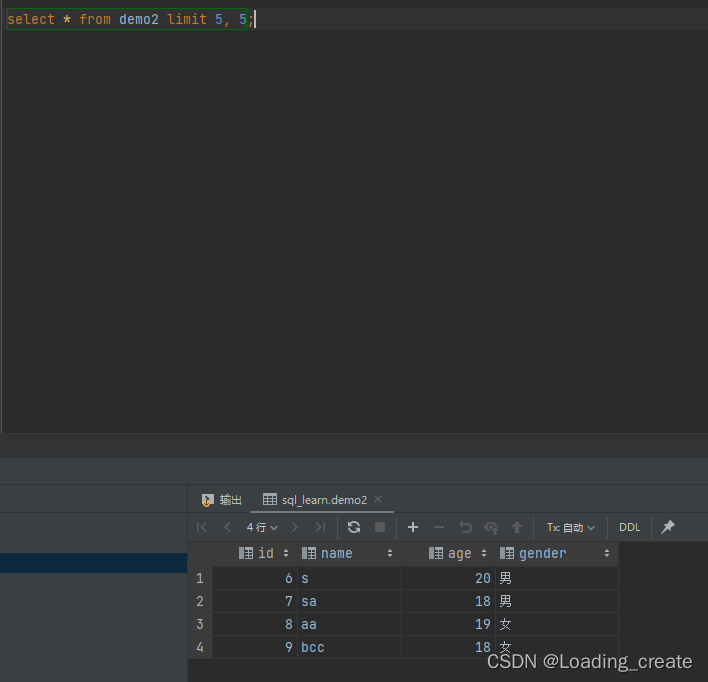The height and width of the screenshot is (682, 708).
Task: Go to previous page of results
Action: 227,527
